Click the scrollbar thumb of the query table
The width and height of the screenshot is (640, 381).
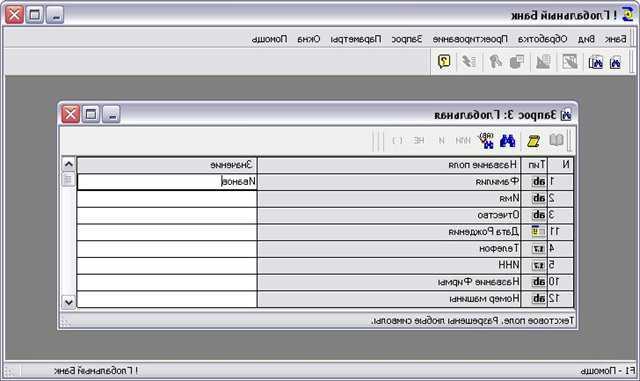(69, 179)
